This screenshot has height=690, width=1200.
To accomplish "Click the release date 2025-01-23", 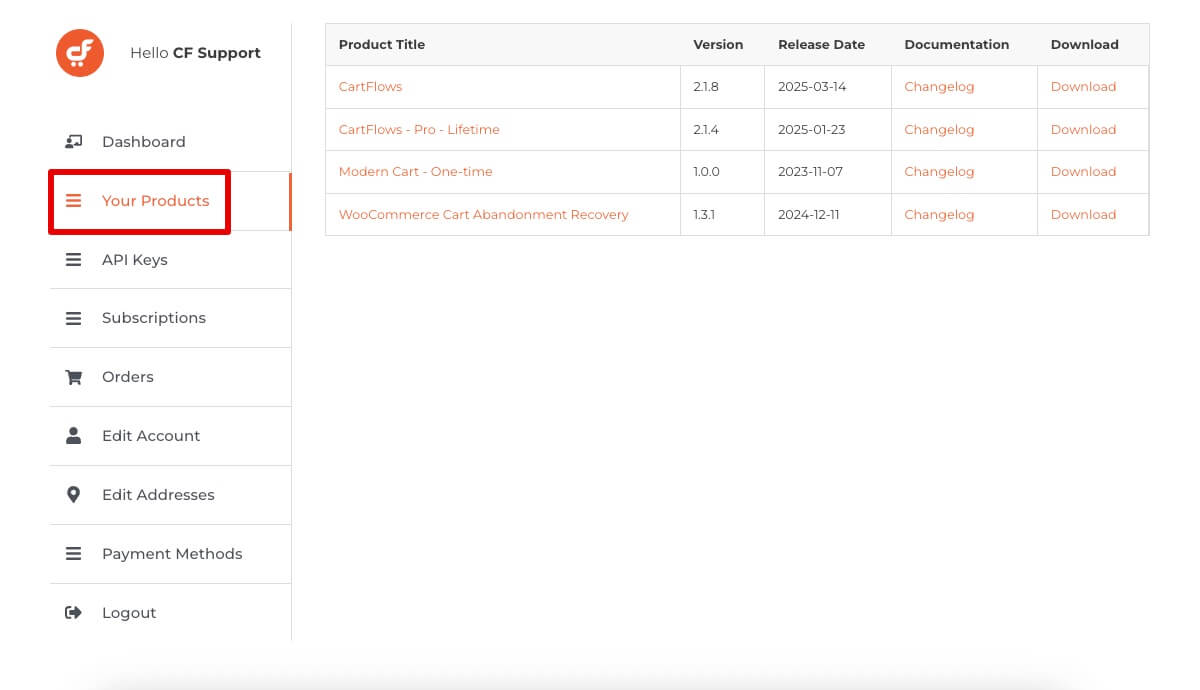I will 811,130.
